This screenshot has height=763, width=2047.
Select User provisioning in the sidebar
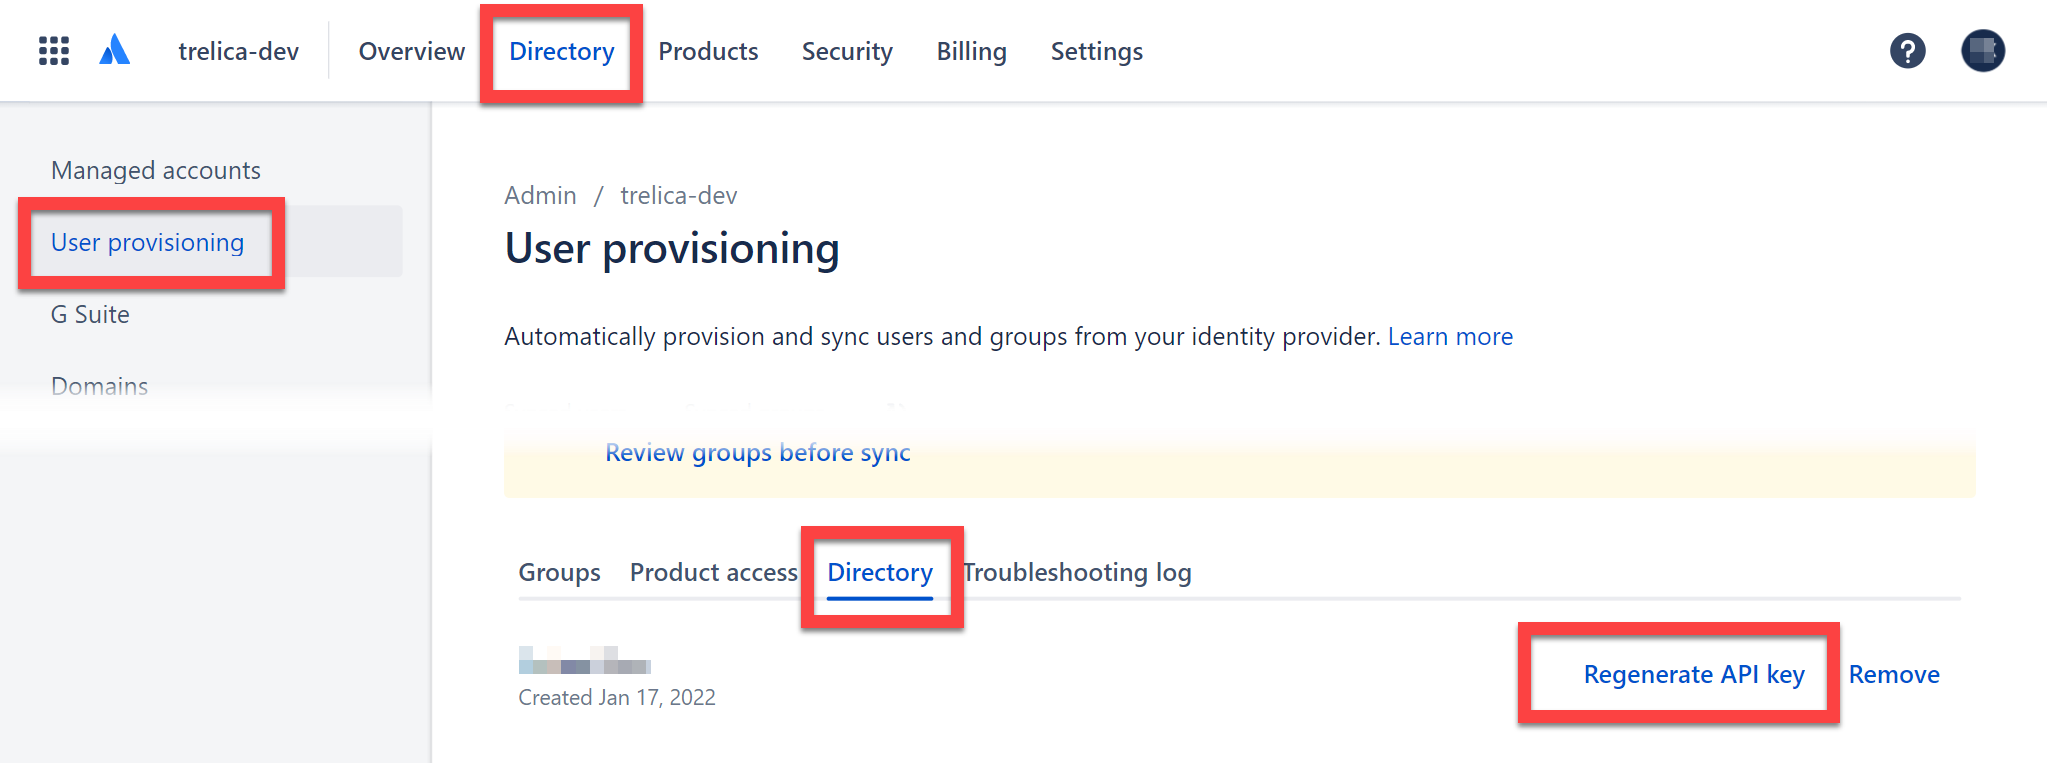(148, 242)
